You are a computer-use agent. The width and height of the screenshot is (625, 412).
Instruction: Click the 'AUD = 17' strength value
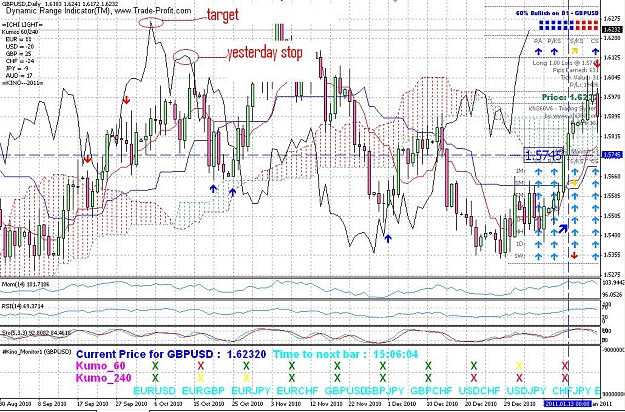(x=19, y=75)
